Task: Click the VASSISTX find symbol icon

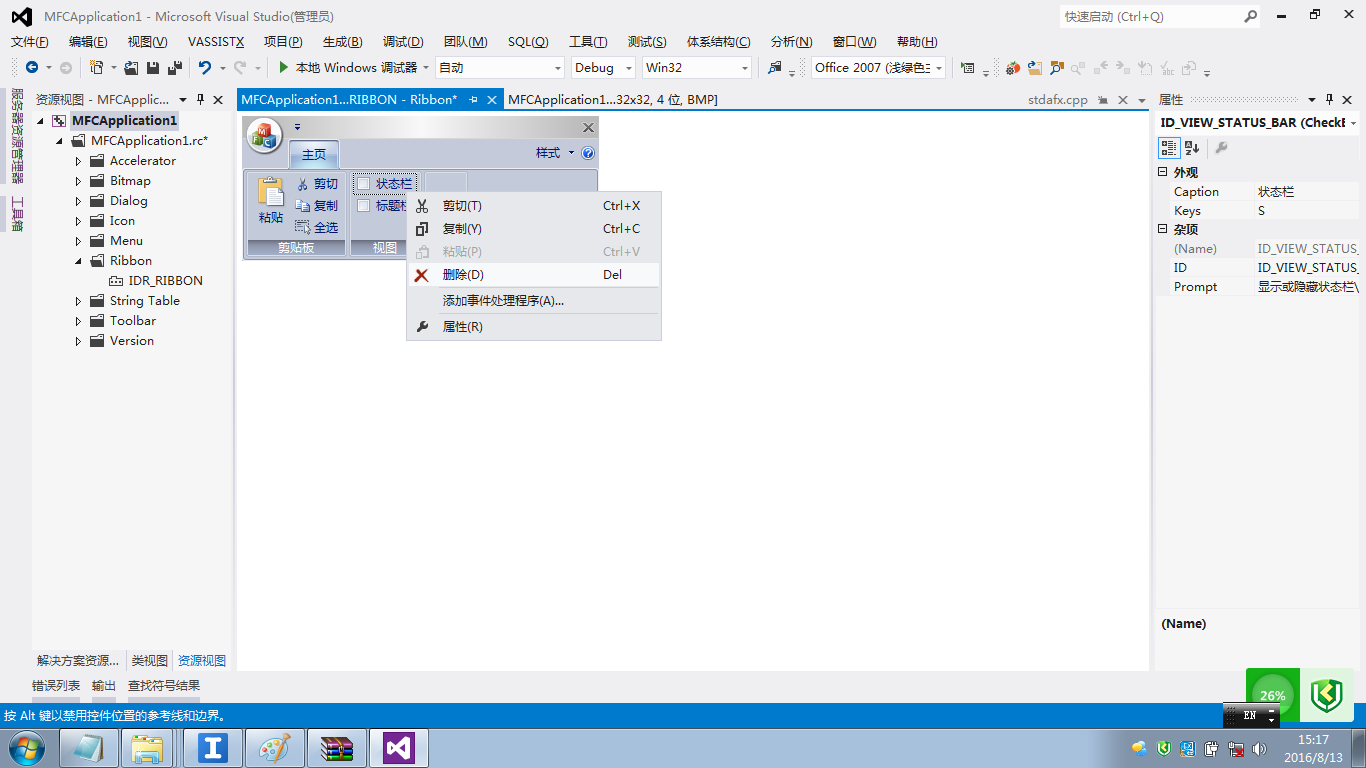Action: [x=1056, y=68]
